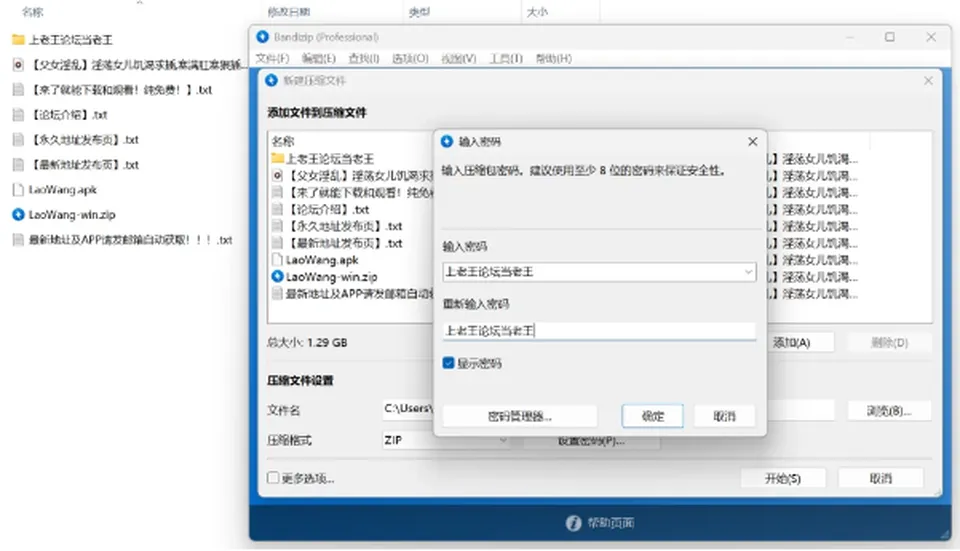Screen dimensions: 960x551
Task: Click 【论坛介绍】.txt icon in archive list
Action: point(277,209)
